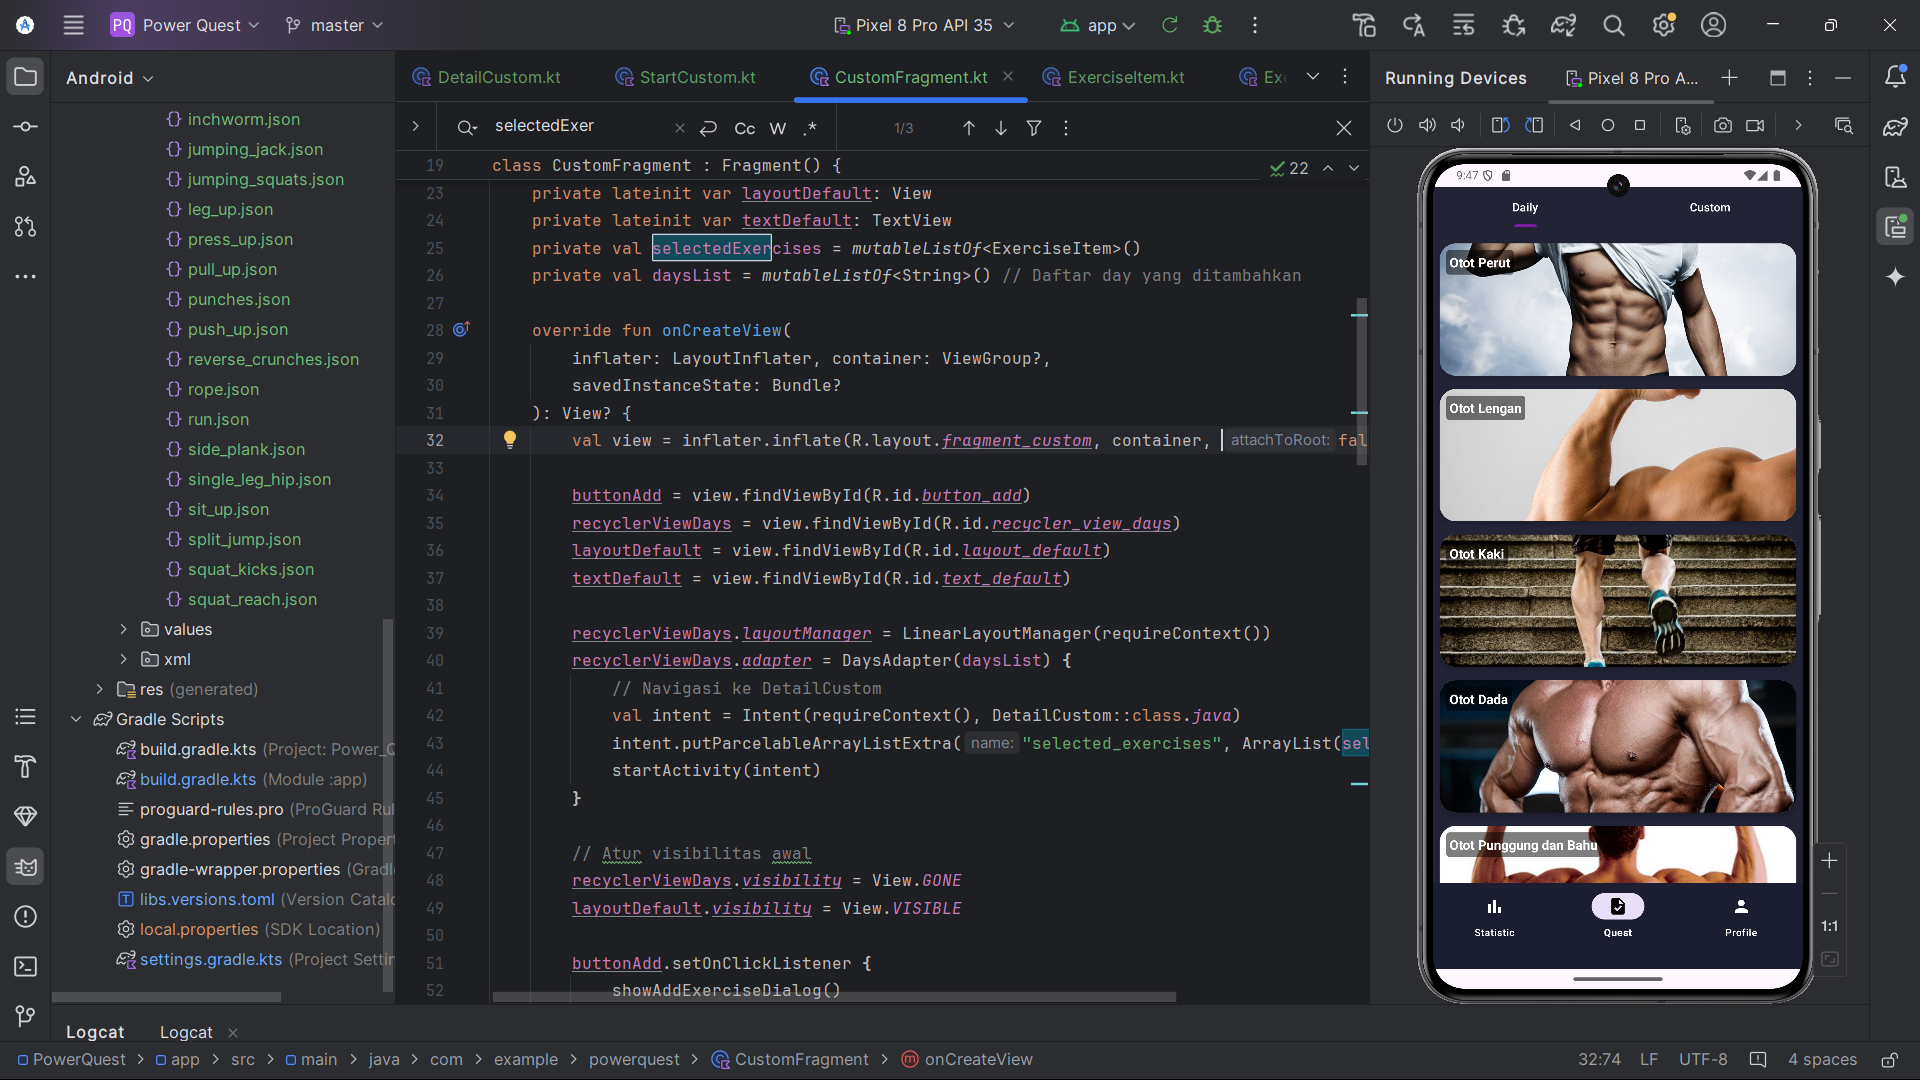
Task: Take emulator screenshot camera icon
Action: [1722, 126]
